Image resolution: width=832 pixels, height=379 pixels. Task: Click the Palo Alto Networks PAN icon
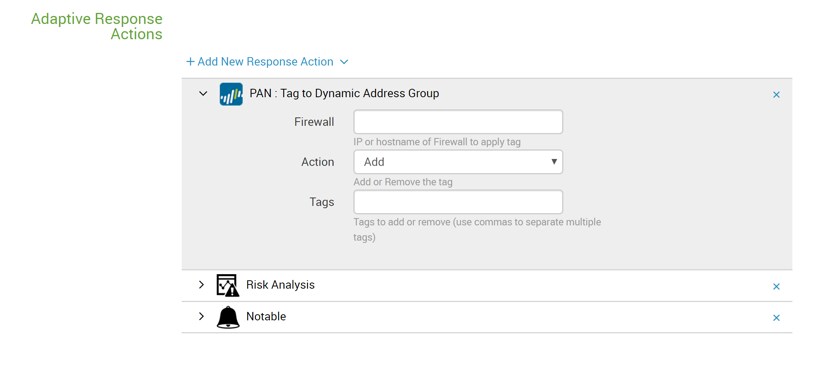[x=231, y=94]
